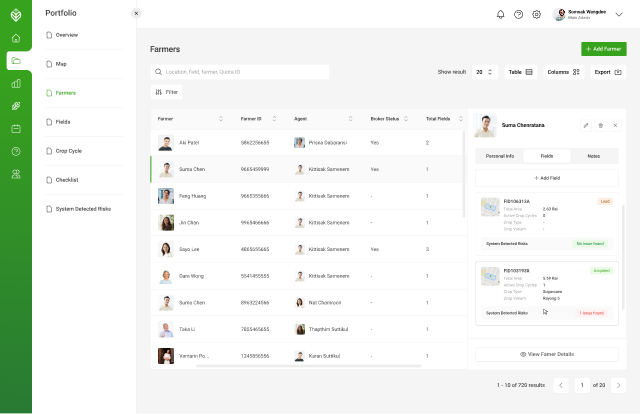Select the Portfolio folder icon in the sidebar
This screenshot has height=414, width=640.
coord(16,61)
